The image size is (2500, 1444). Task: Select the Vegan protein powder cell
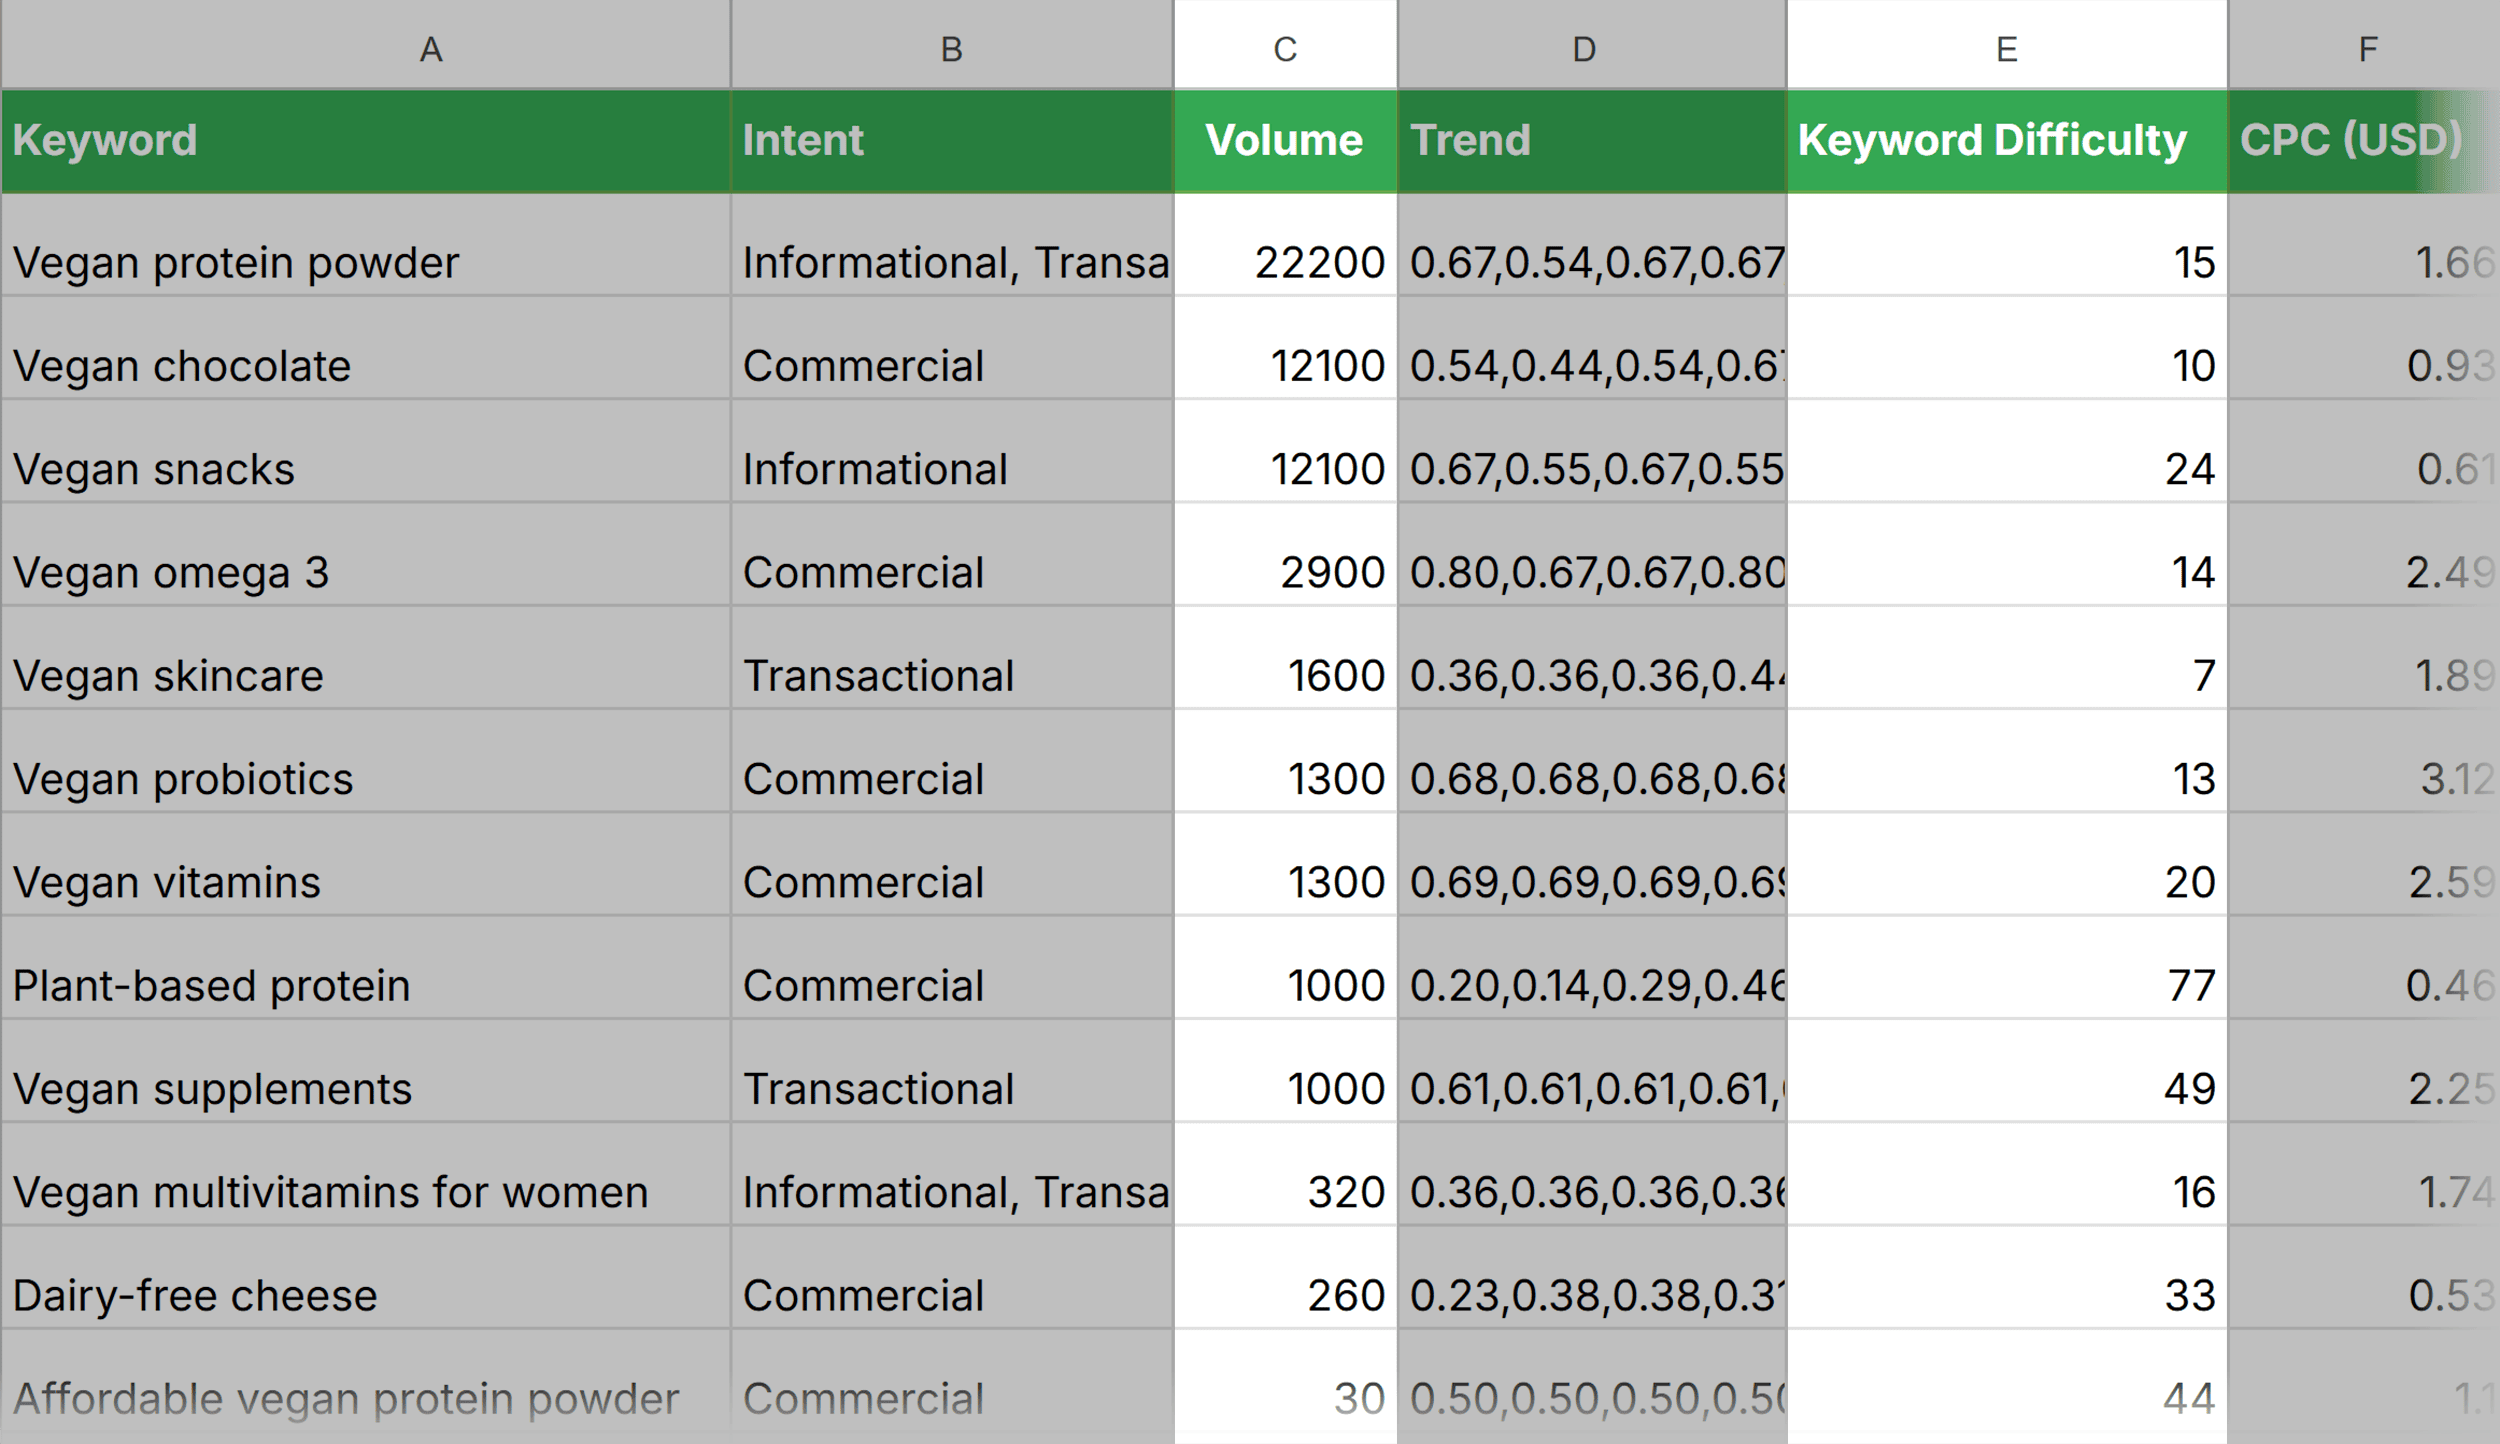tap(366, 244)
